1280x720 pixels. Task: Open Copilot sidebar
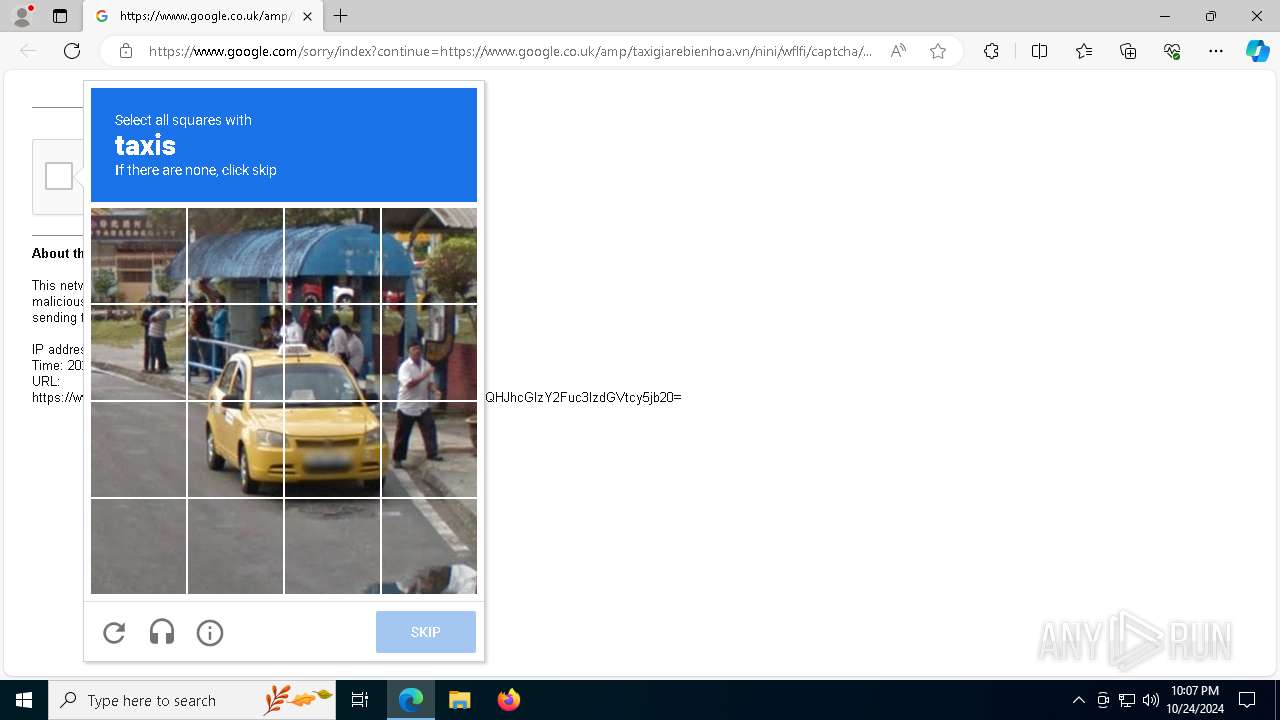click(x=1257, y=51)
